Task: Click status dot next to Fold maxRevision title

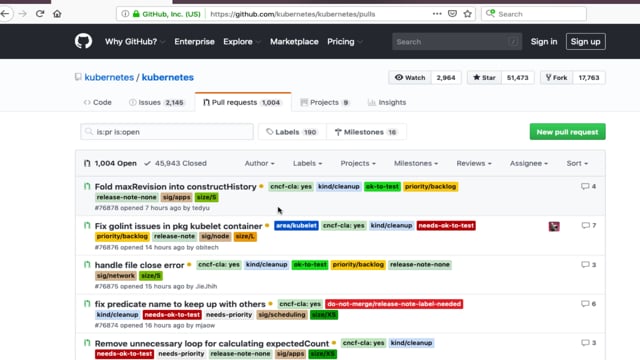Action: coord(261,187)
